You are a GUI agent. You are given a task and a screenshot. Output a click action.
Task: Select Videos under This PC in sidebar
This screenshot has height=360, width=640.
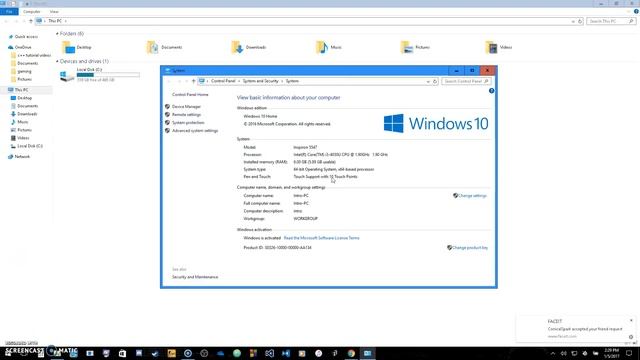click(x=23, y=138)
